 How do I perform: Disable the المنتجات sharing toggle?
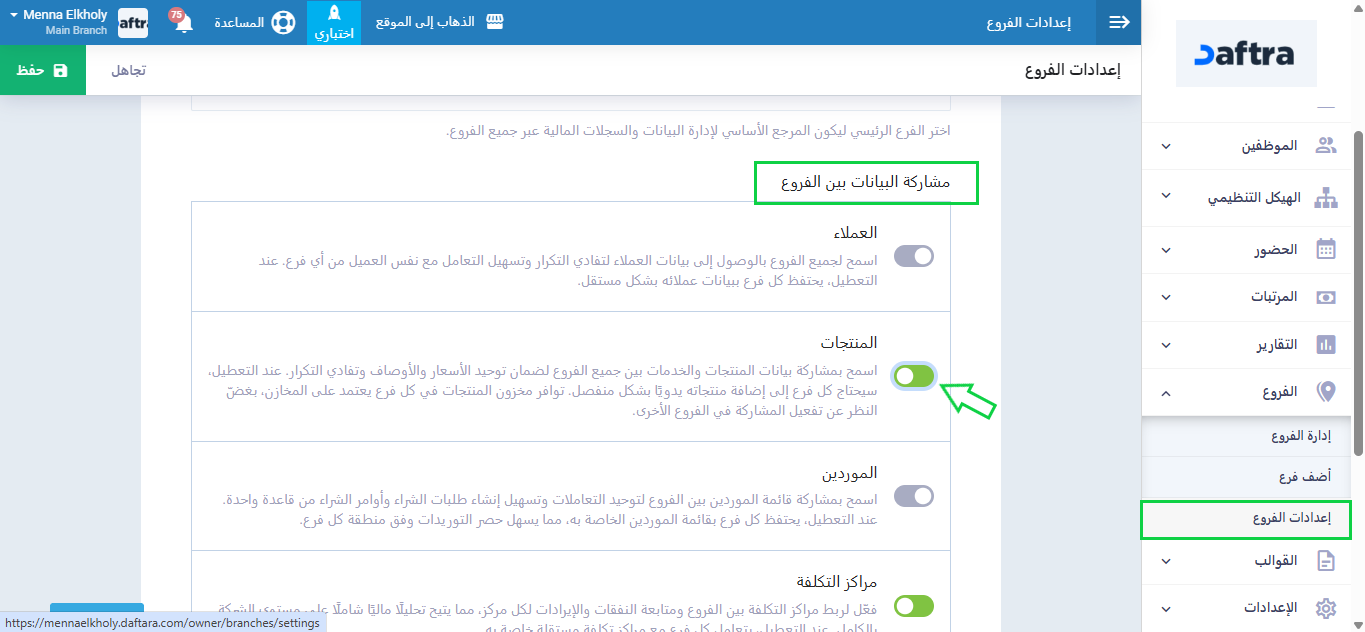[x=914, y=376]
